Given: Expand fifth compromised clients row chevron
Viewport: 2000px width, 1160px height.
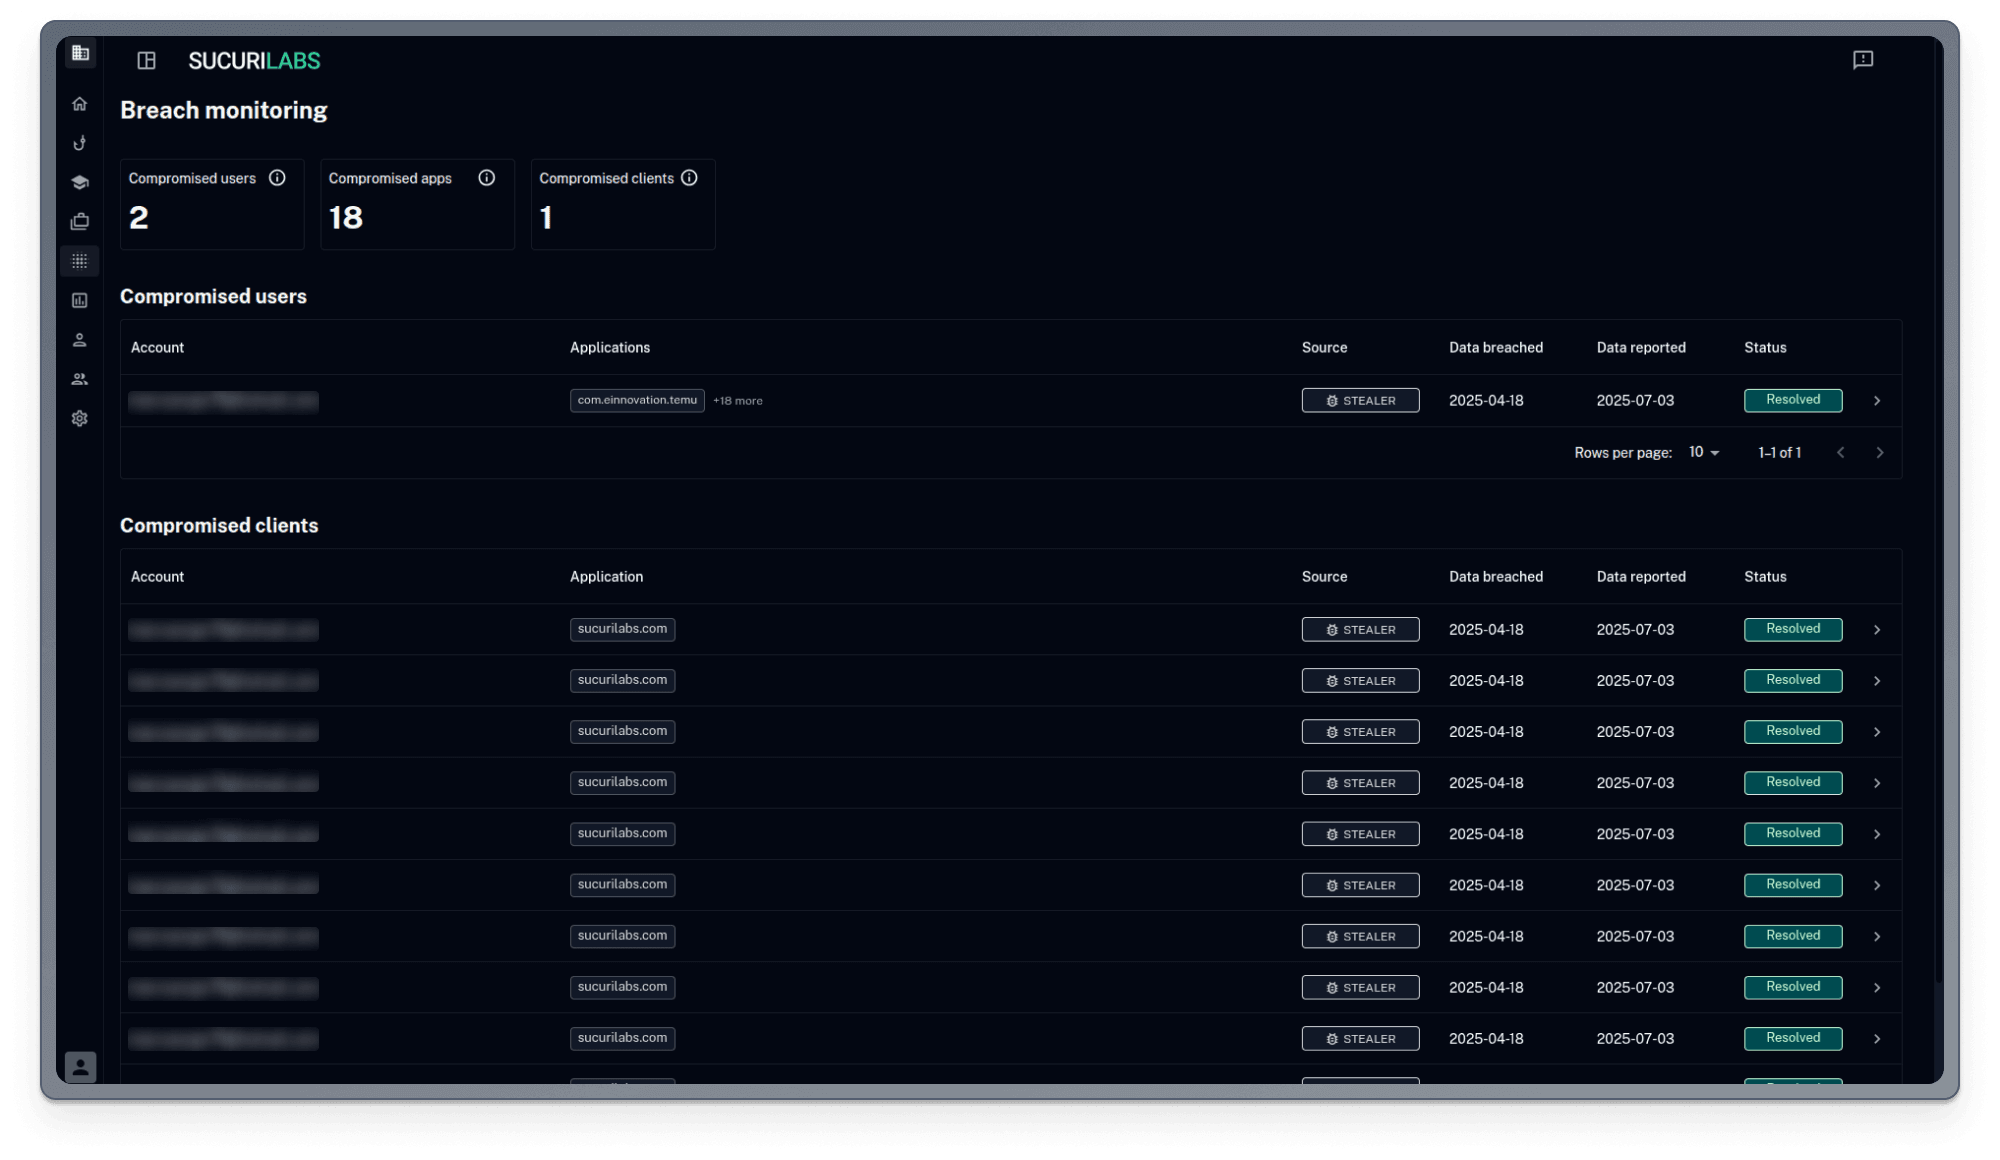Looking at the screenshot, I should coord(1877,834).
